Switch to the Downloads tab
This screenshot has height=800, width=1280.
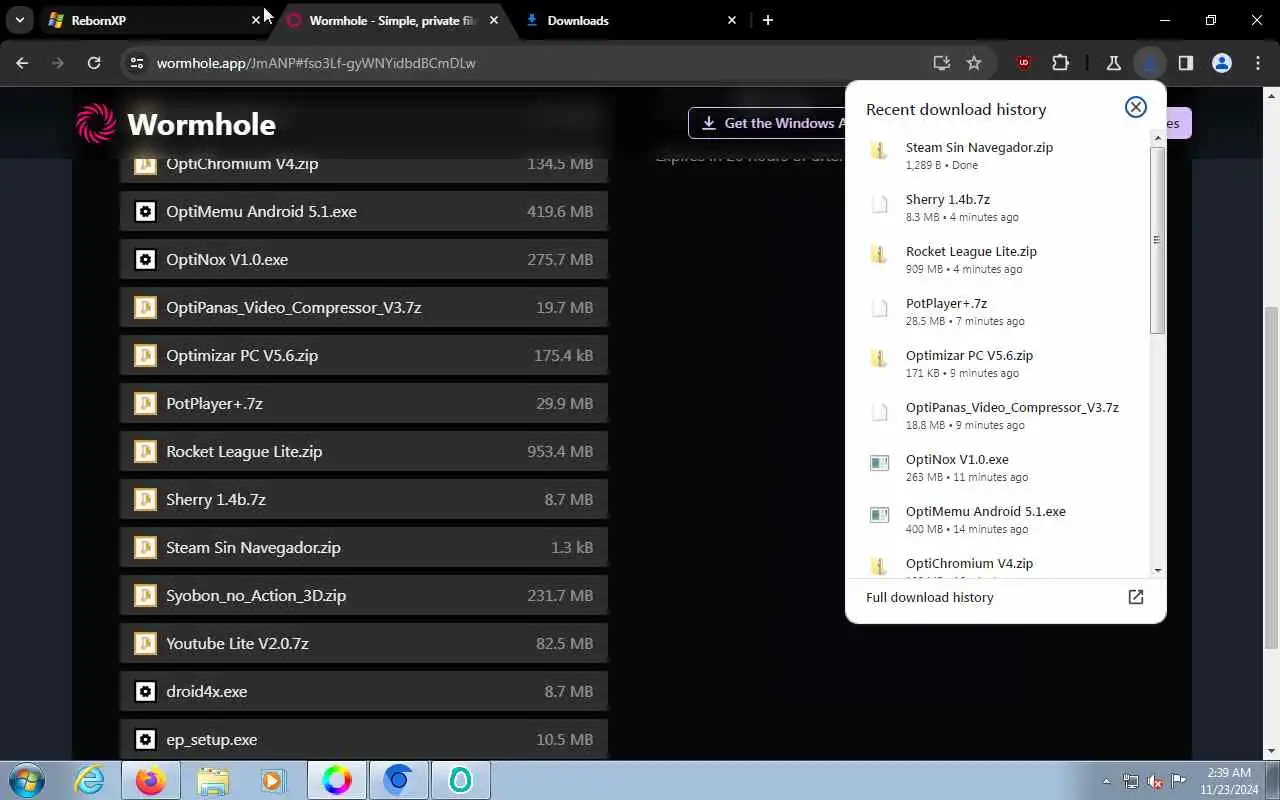pyautogui.click(x=630, y=20)
